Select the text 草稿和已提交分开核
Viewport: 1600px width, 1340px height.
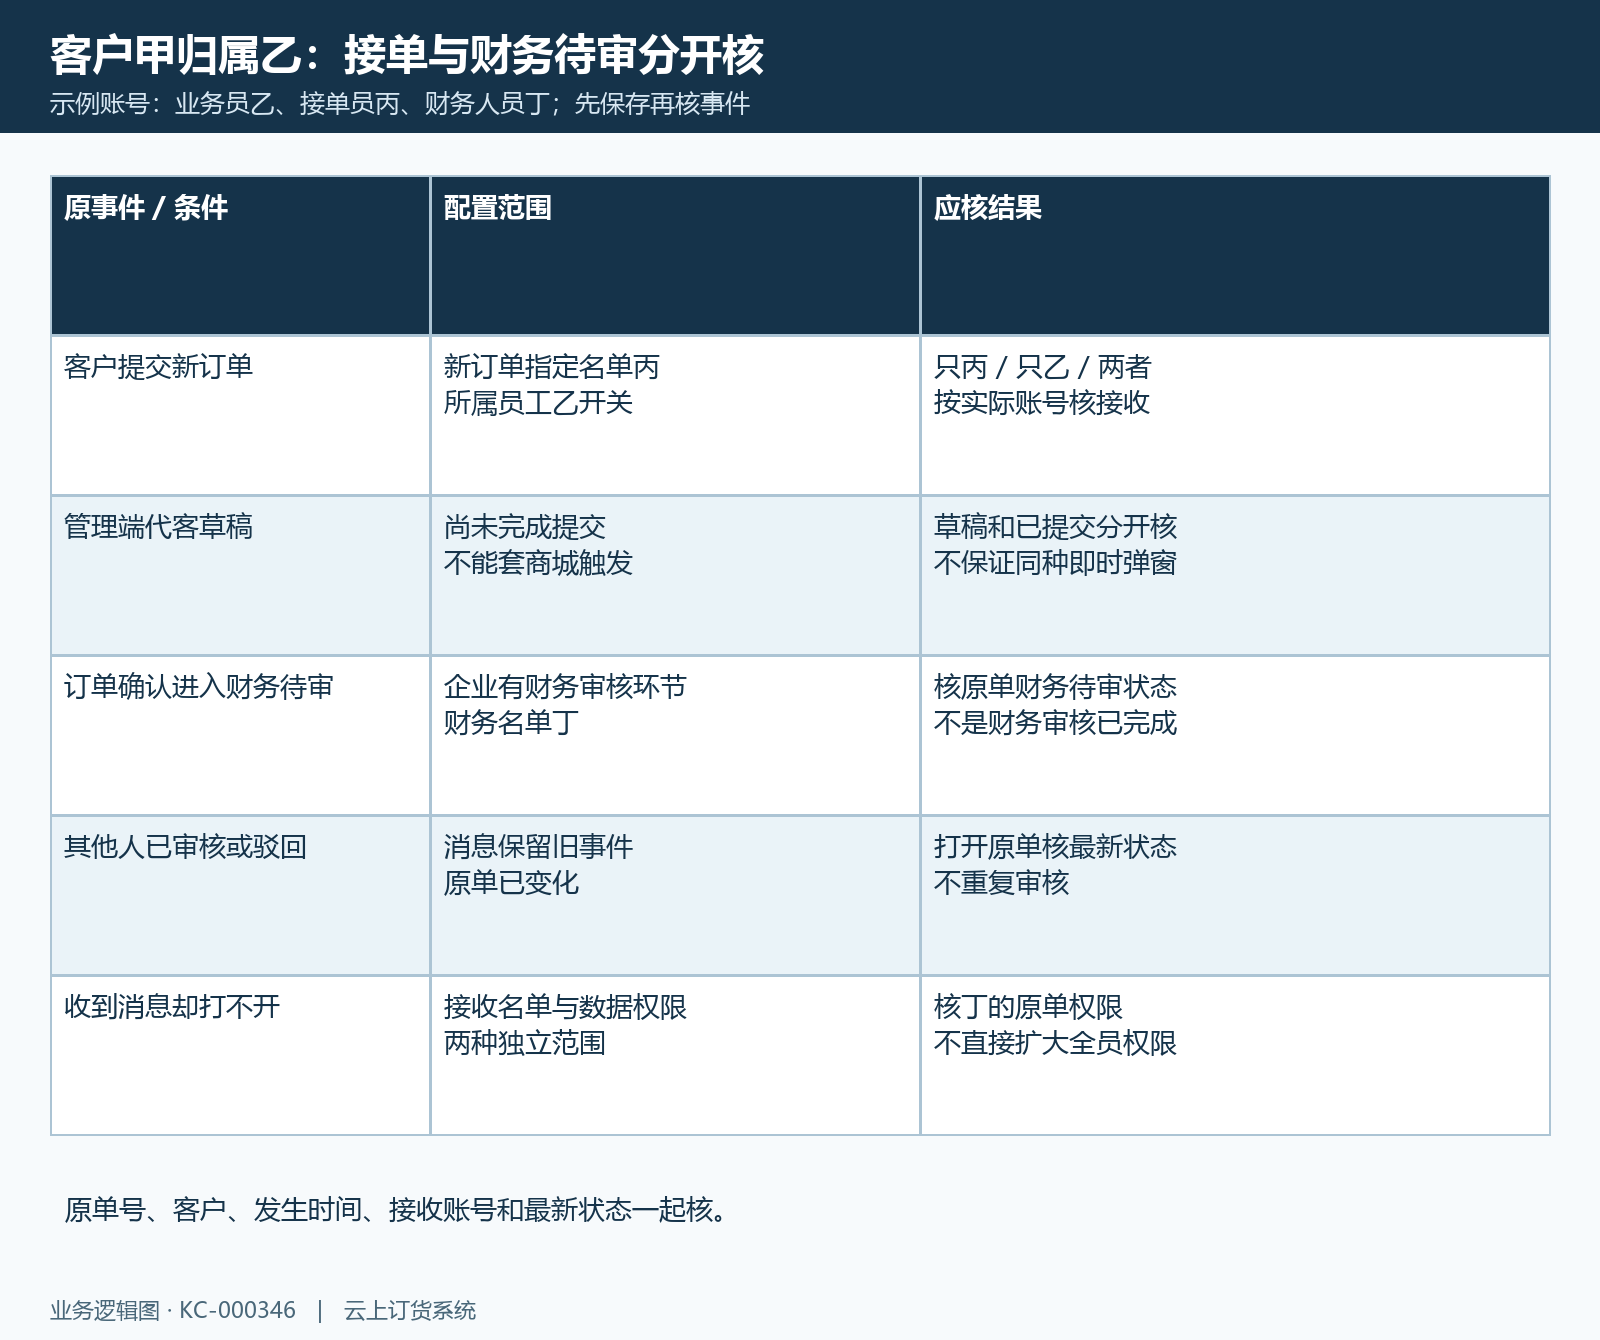coord(1056,527)
